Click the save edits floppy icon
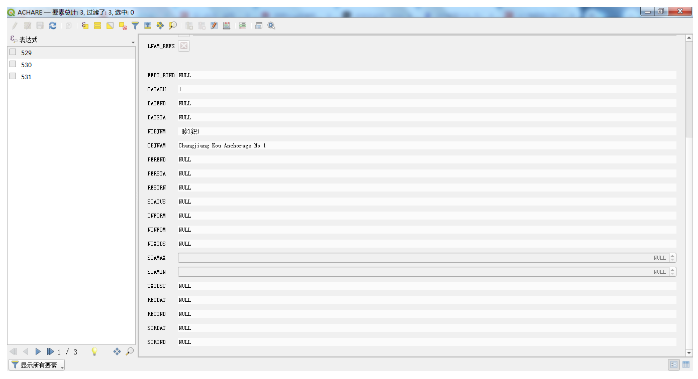This screenshot has width=698, height=379. click(x=40, y=26)
